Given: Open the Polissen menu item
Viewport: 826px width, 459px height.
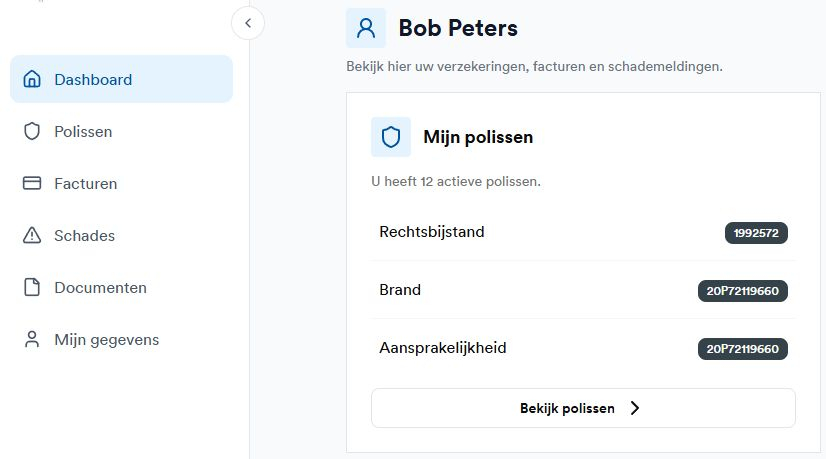Looking at the screenshot, I should 83,132.
